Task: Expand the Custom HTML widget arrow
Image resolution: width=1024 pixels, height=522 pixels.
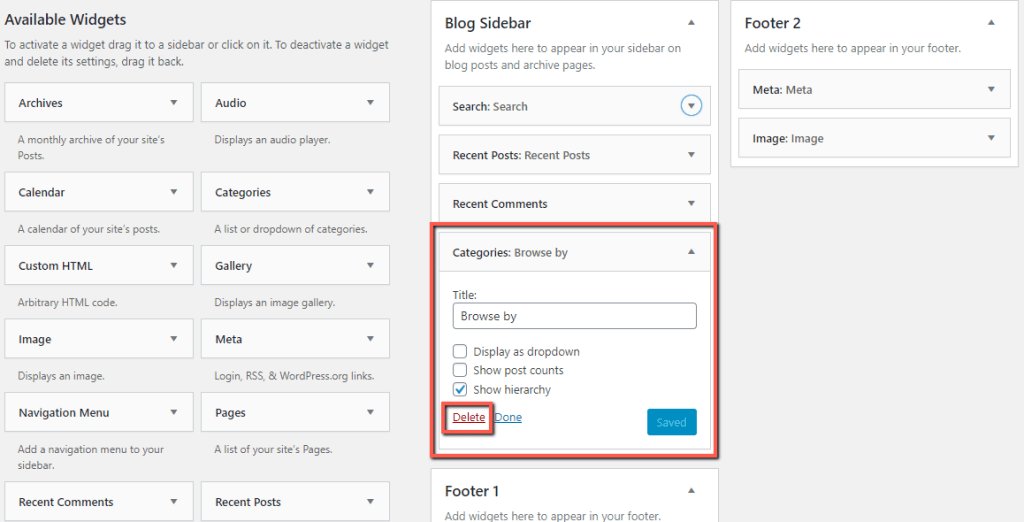Action: point(174,265)
